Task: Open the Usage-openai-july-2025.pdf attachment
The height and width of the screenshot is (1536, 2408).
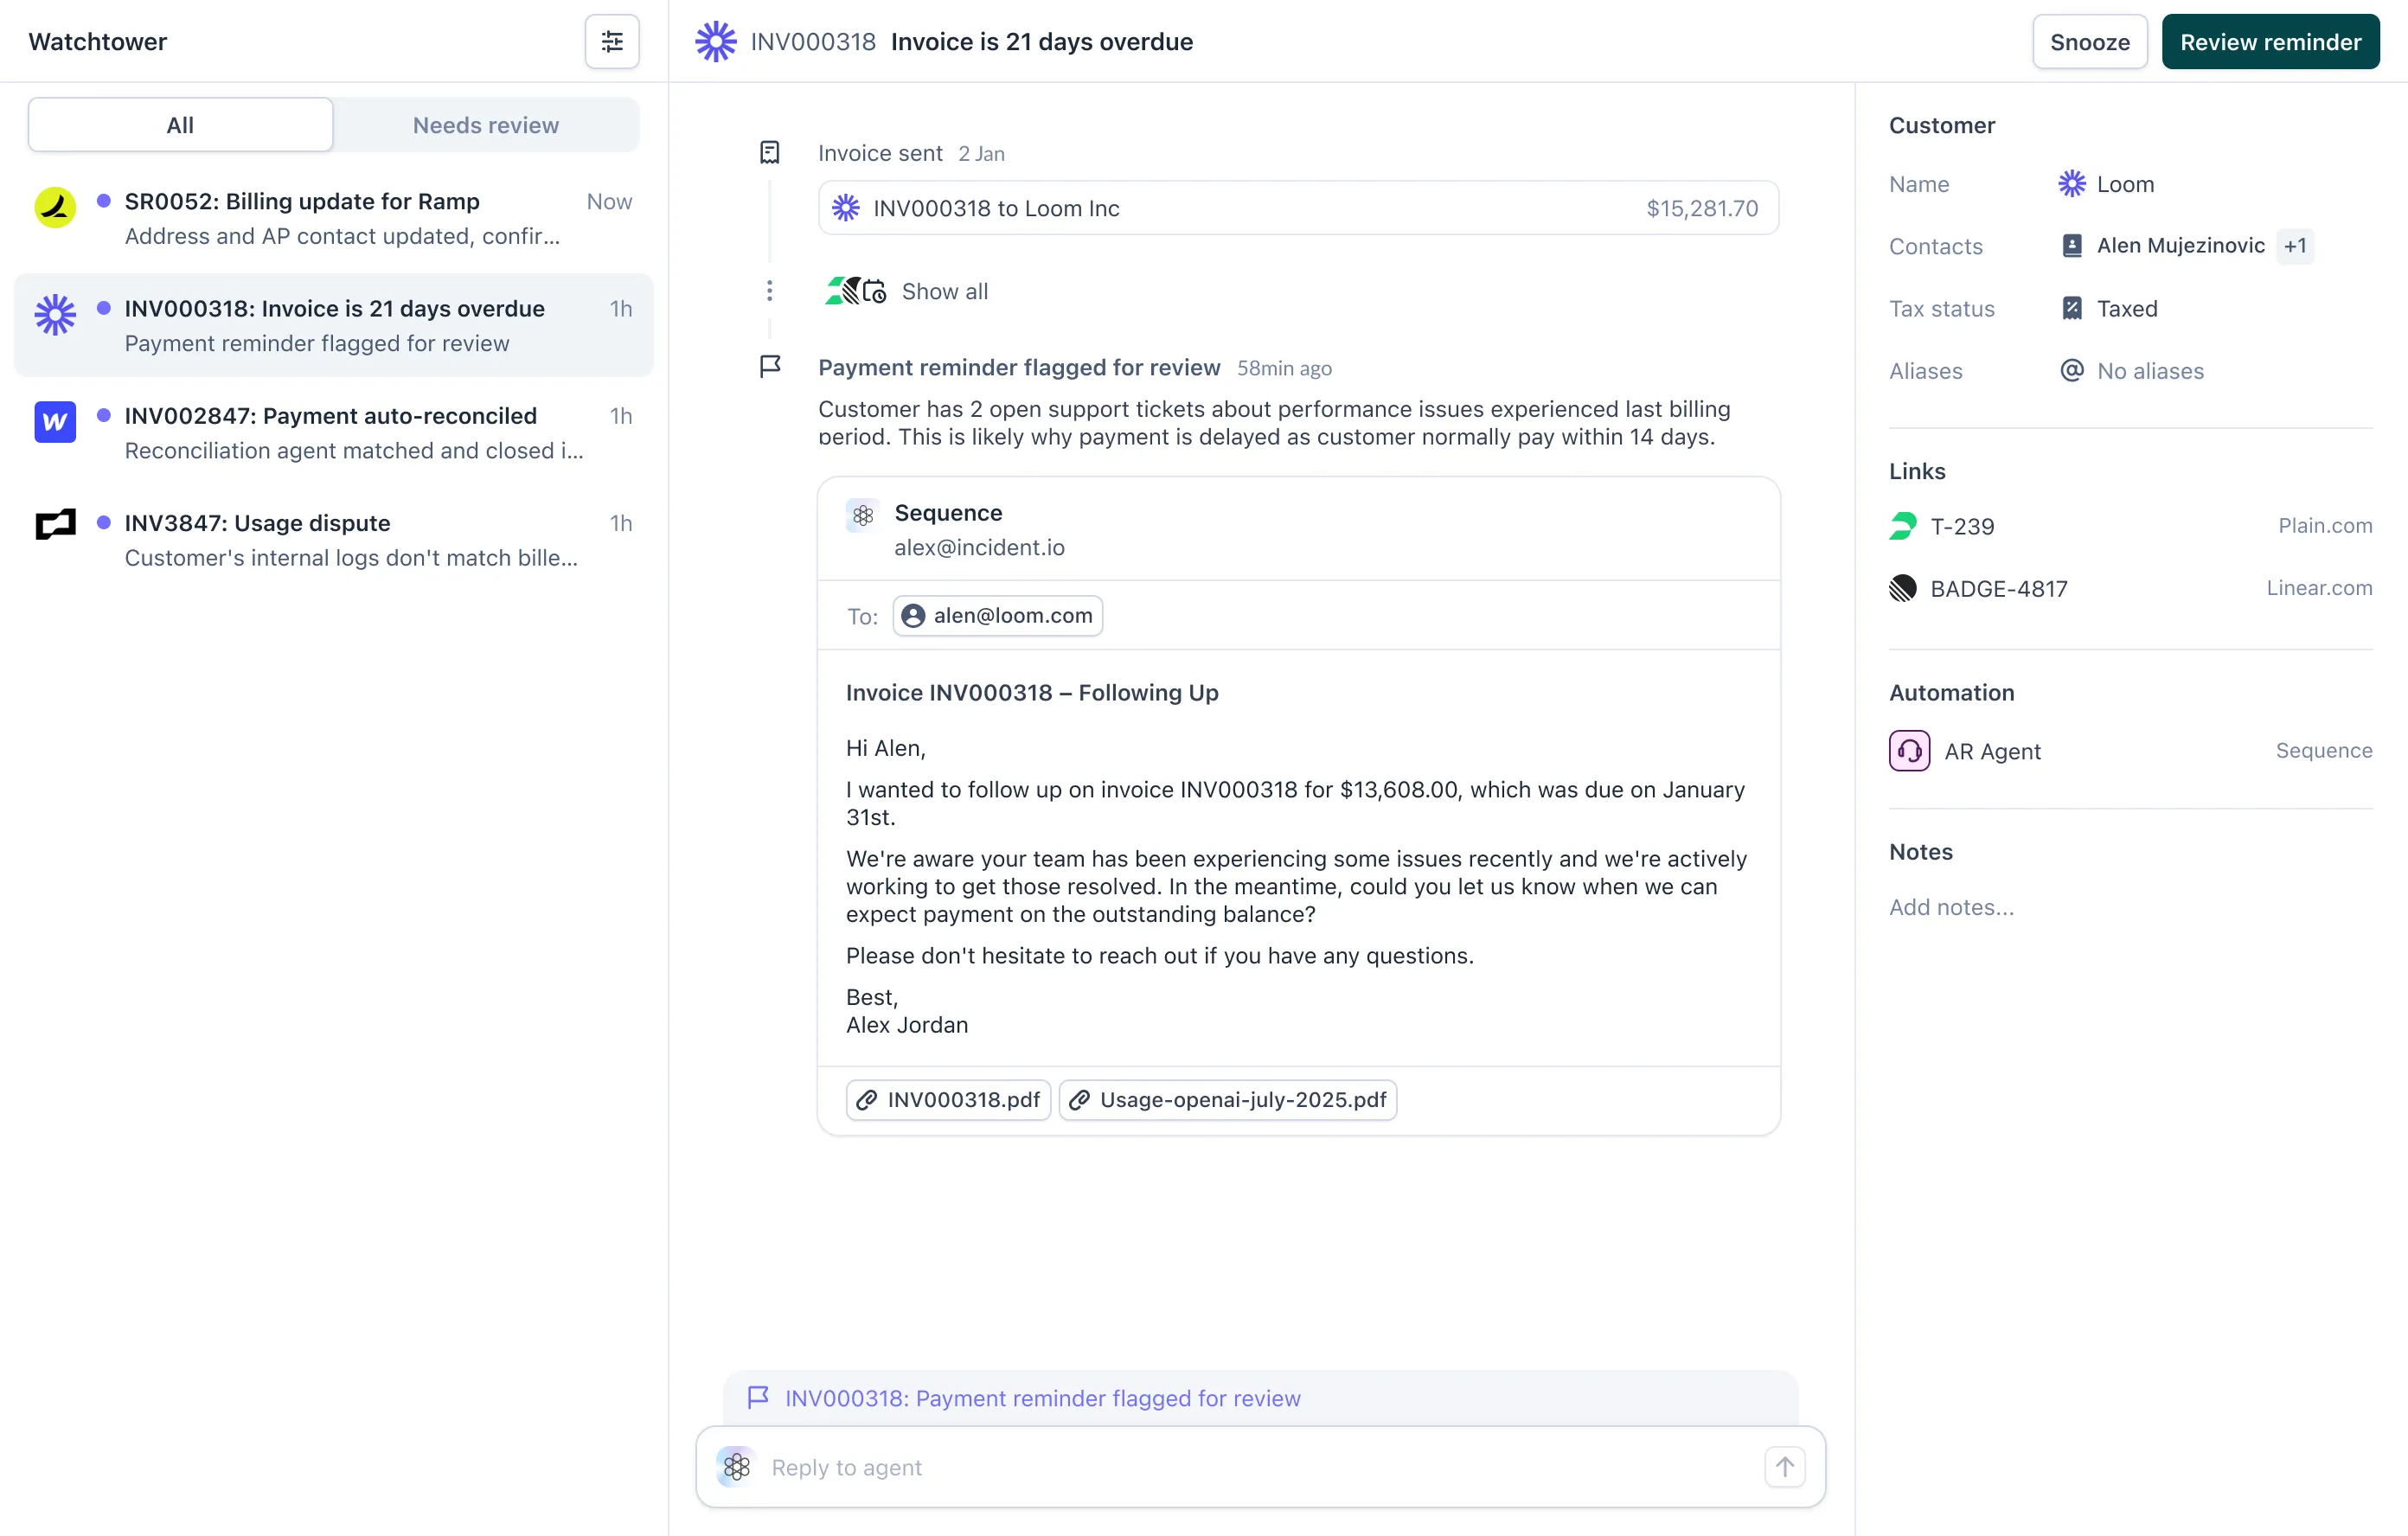Action: coord(1227,1100)
